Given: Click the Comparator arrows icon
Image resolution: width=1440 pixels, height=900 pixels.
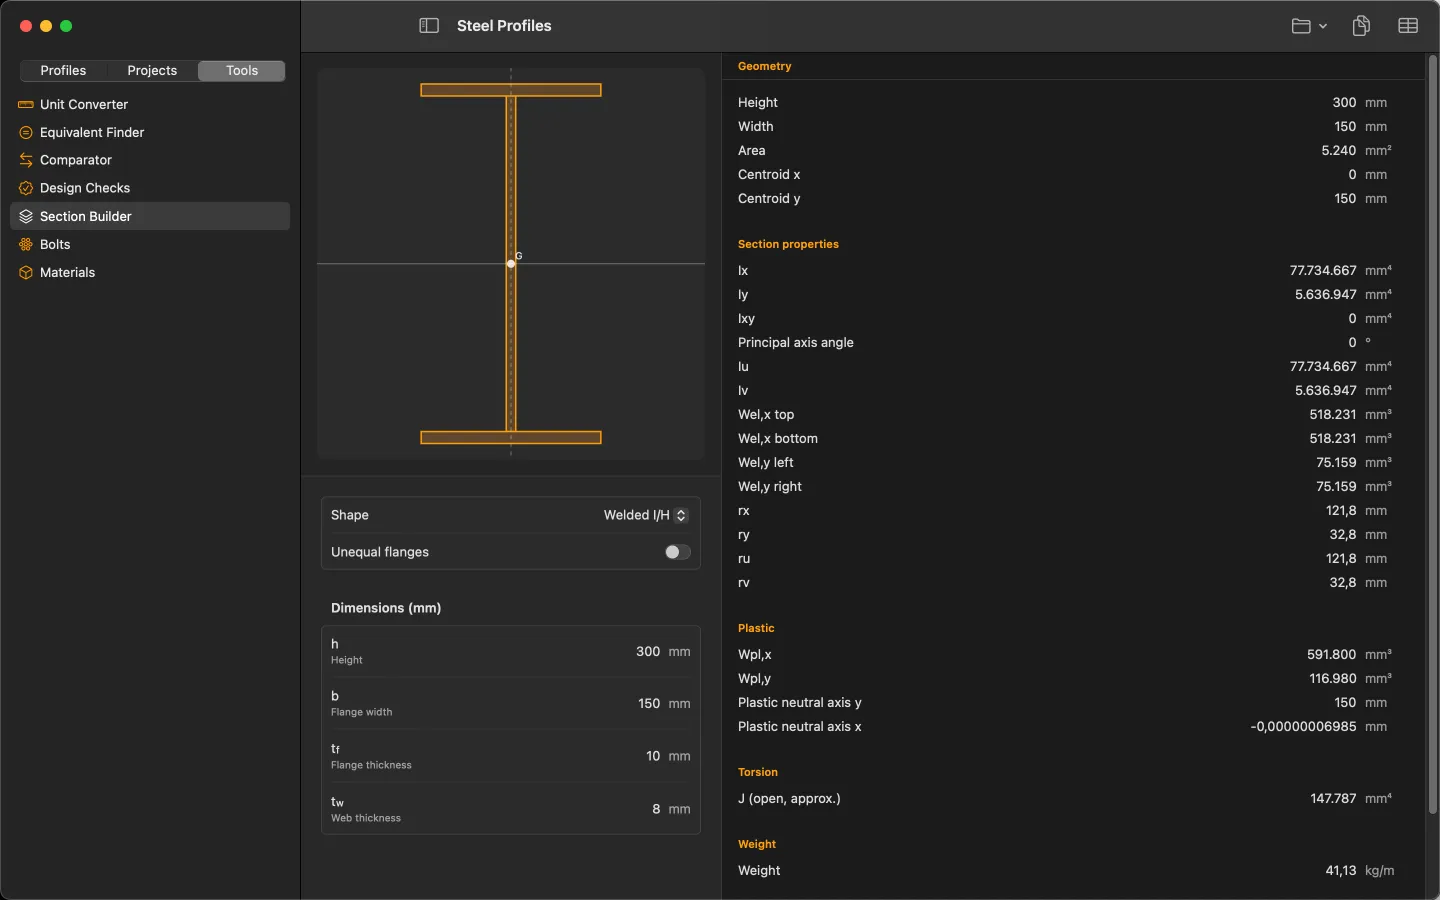Looking at the screenshot, I should (x=26, y=160).
